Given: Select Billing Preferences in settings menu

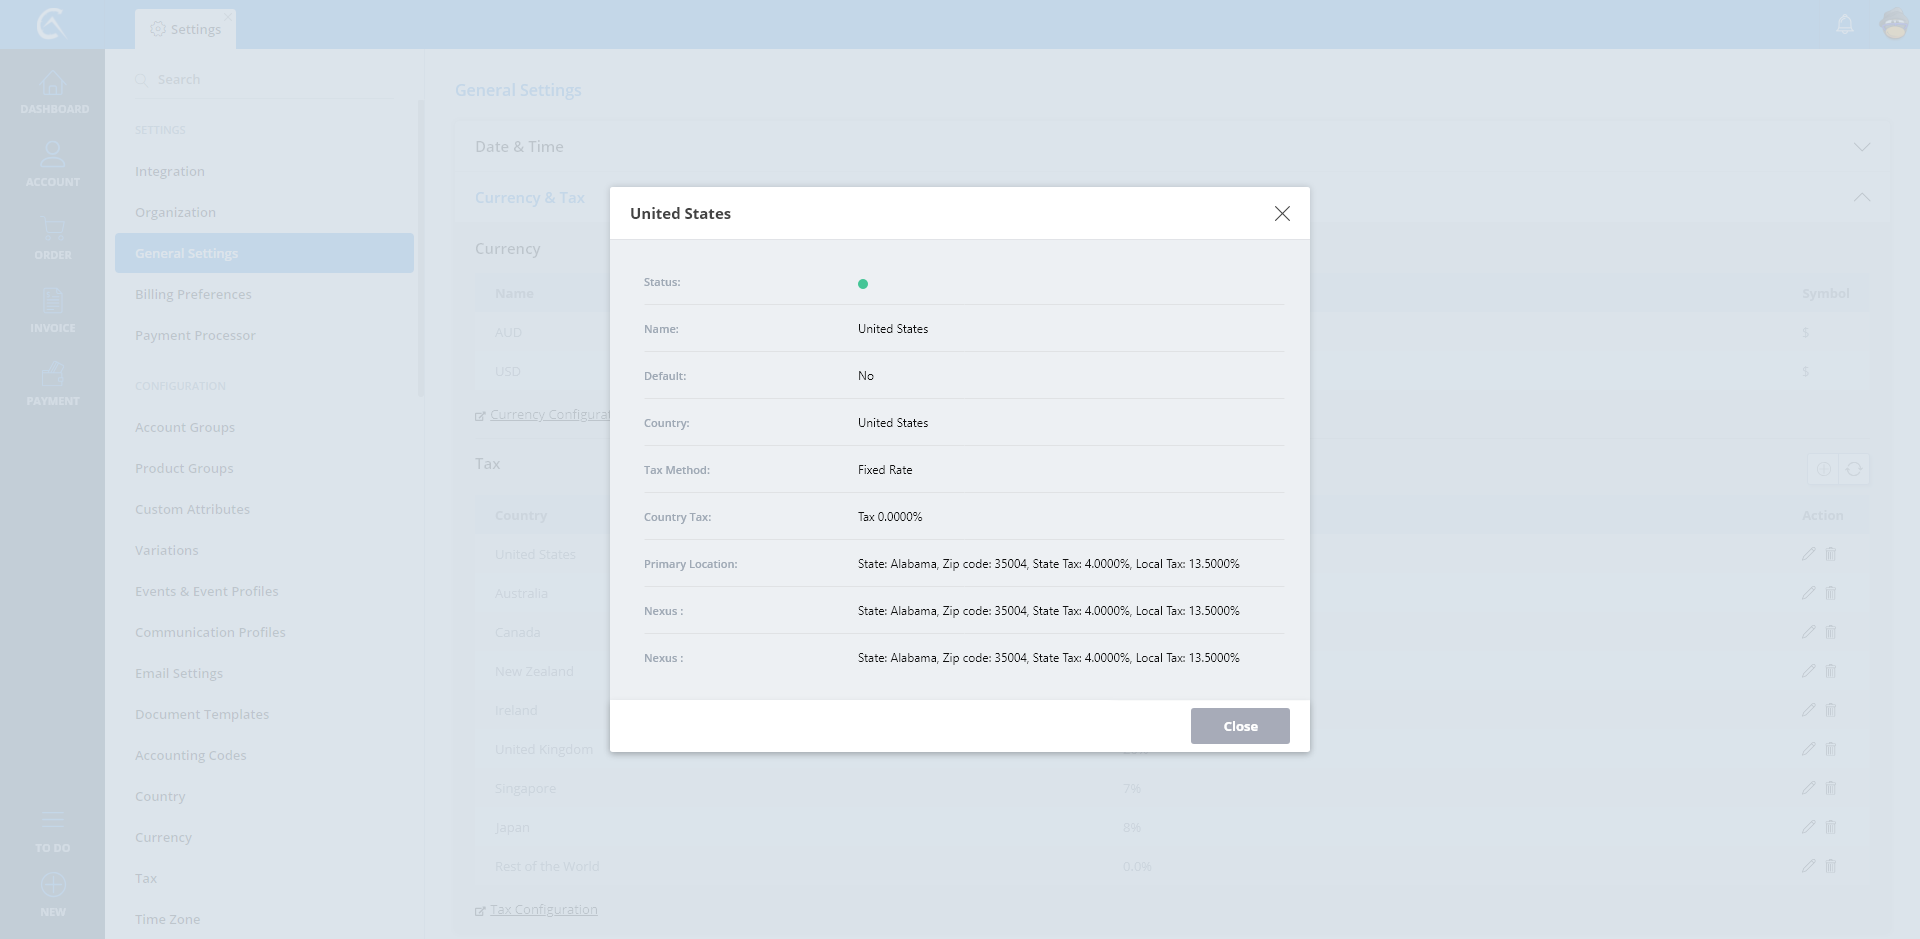Looking at the screenshot, I should coord(193,295).
